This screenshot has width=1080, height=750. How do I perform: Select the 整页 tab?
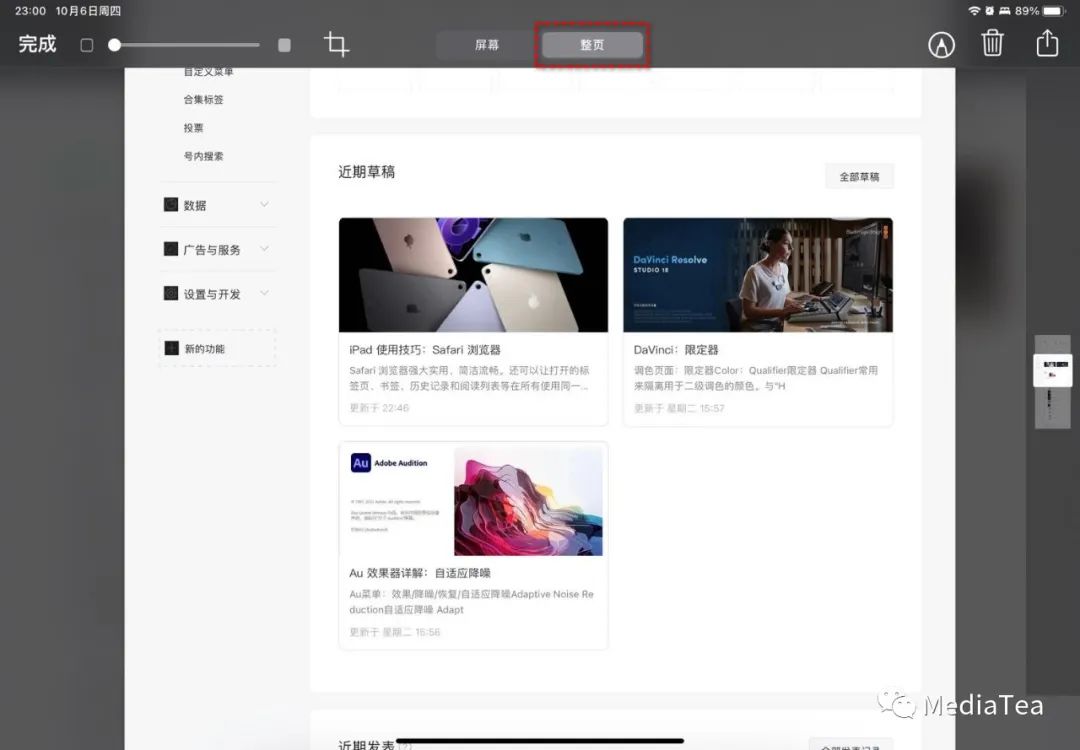pos(590,45)
